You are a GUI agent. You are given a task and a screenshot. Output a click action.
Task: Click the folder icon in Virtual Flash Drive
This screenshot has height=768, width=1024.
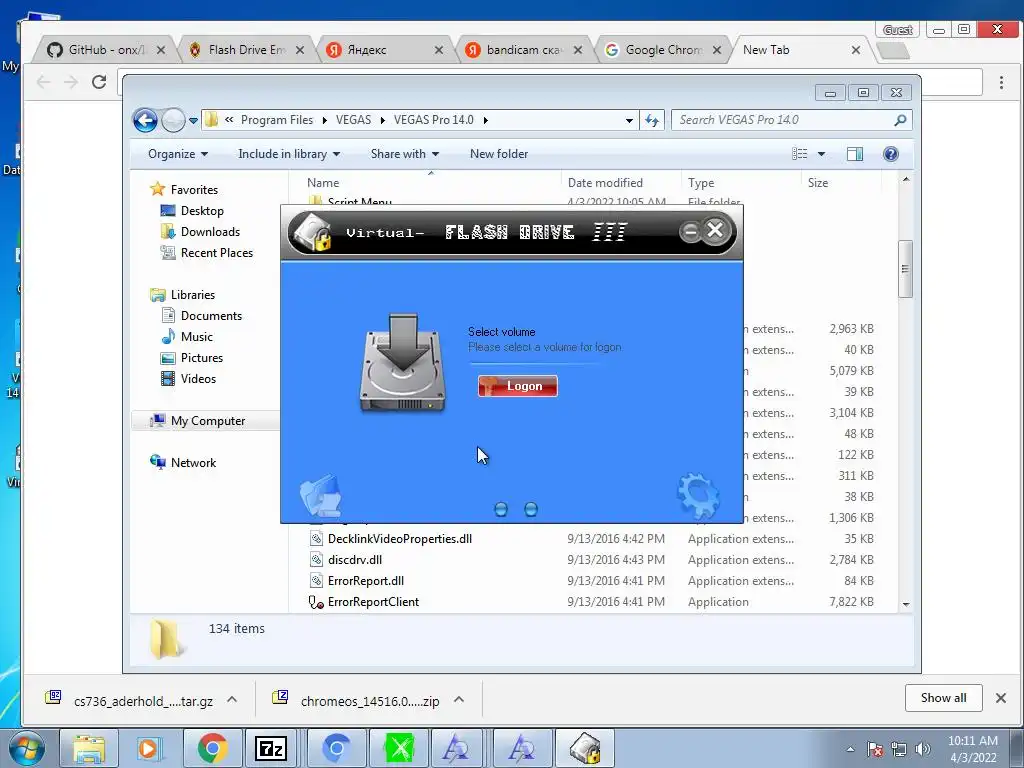(321, 496)
